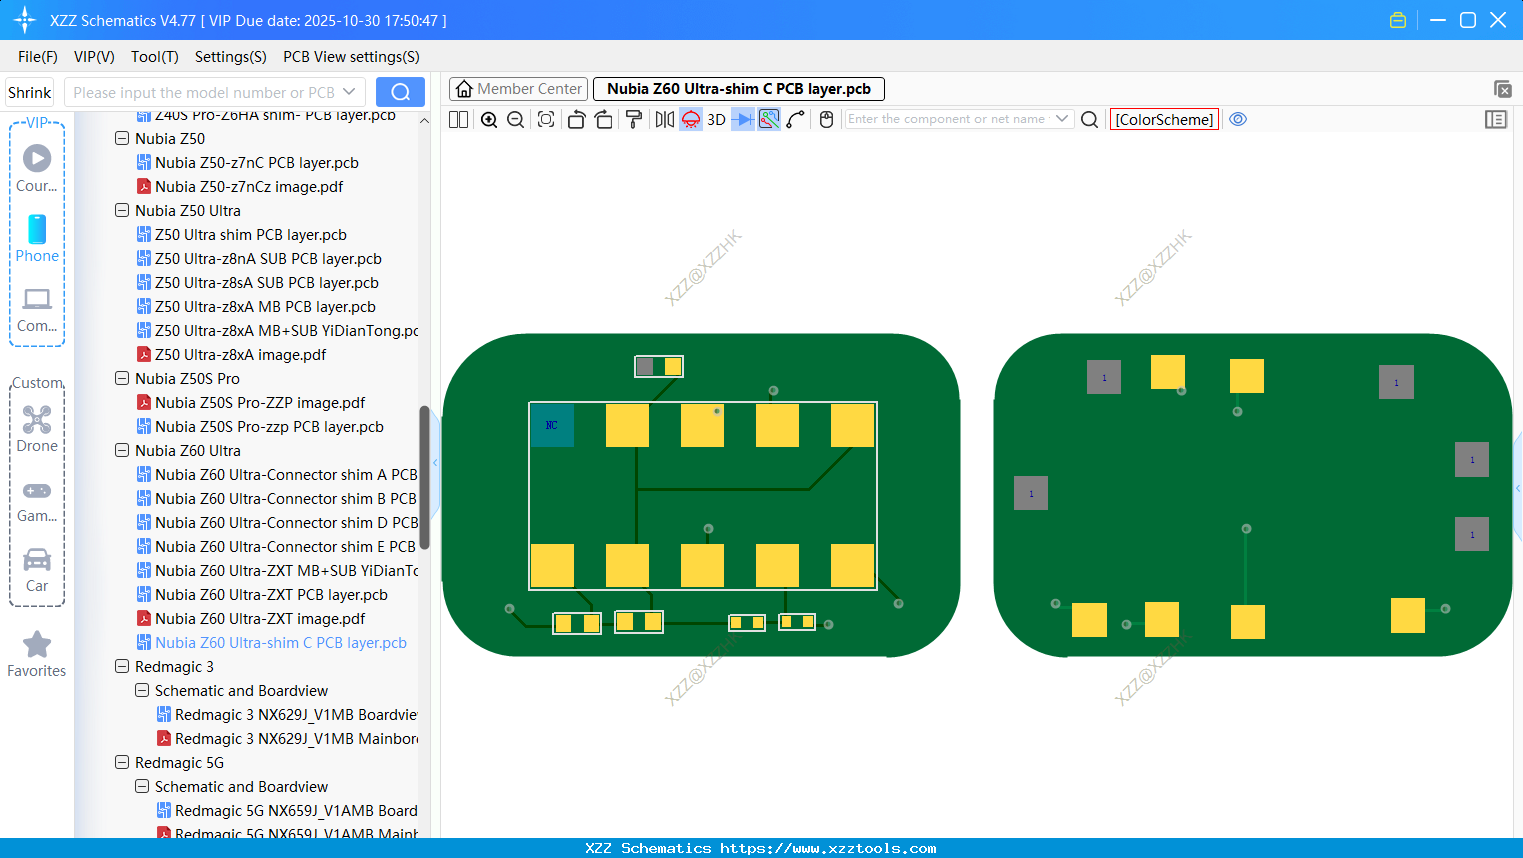Image resolution: width=1523 pixels, height=858 pixels.
Task: Open Favorites in the sidebar
Action: click(37, 655)
